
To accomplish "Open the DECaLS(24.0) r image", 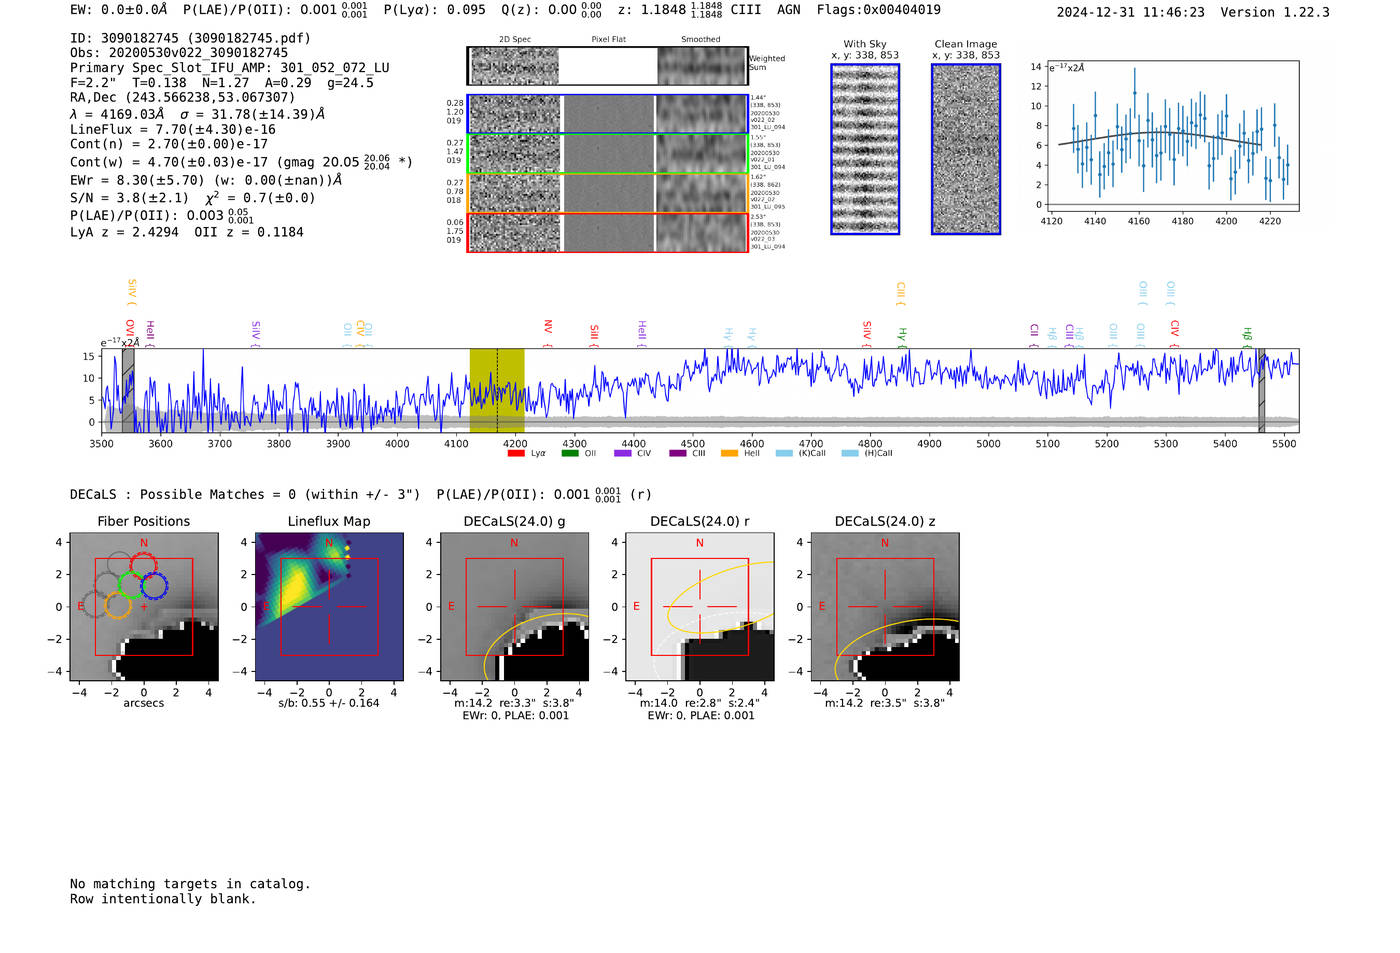I will click(x=700, y=607).
